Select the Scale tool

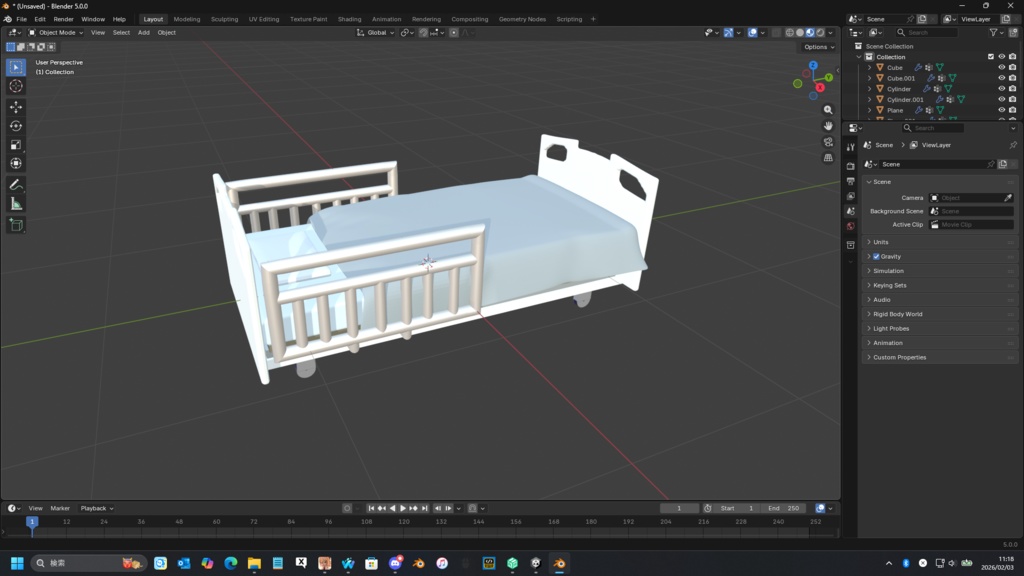15,145
